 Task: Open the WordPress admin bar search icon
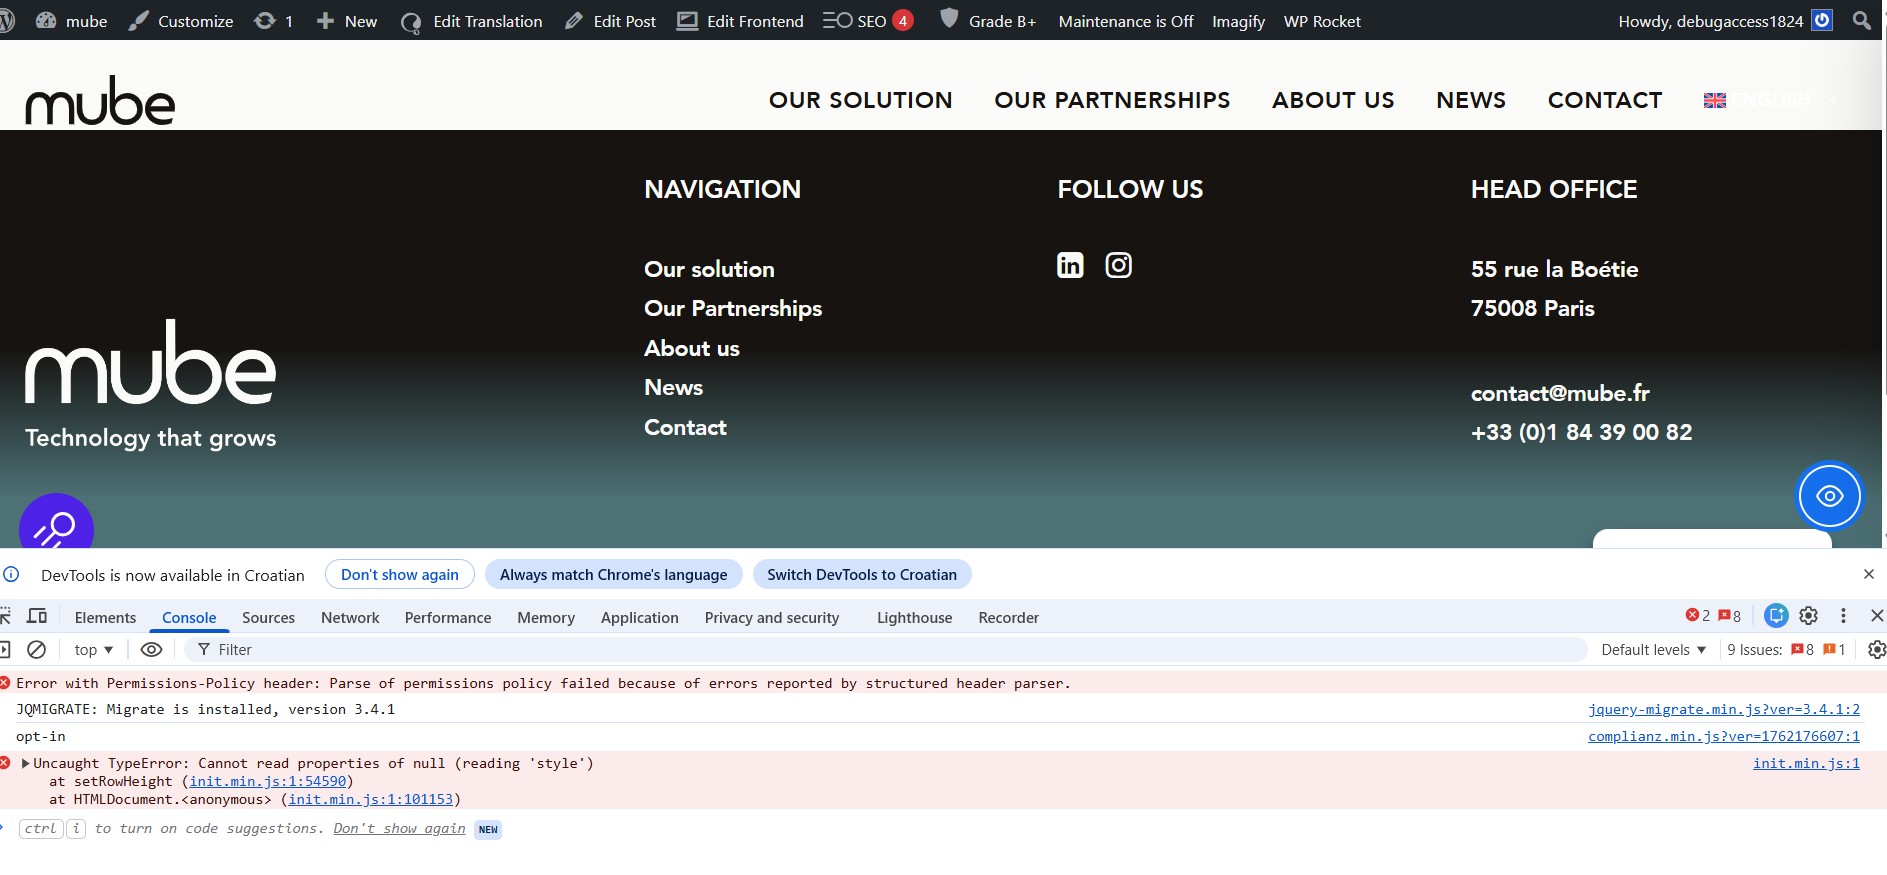coord(1861,21)
